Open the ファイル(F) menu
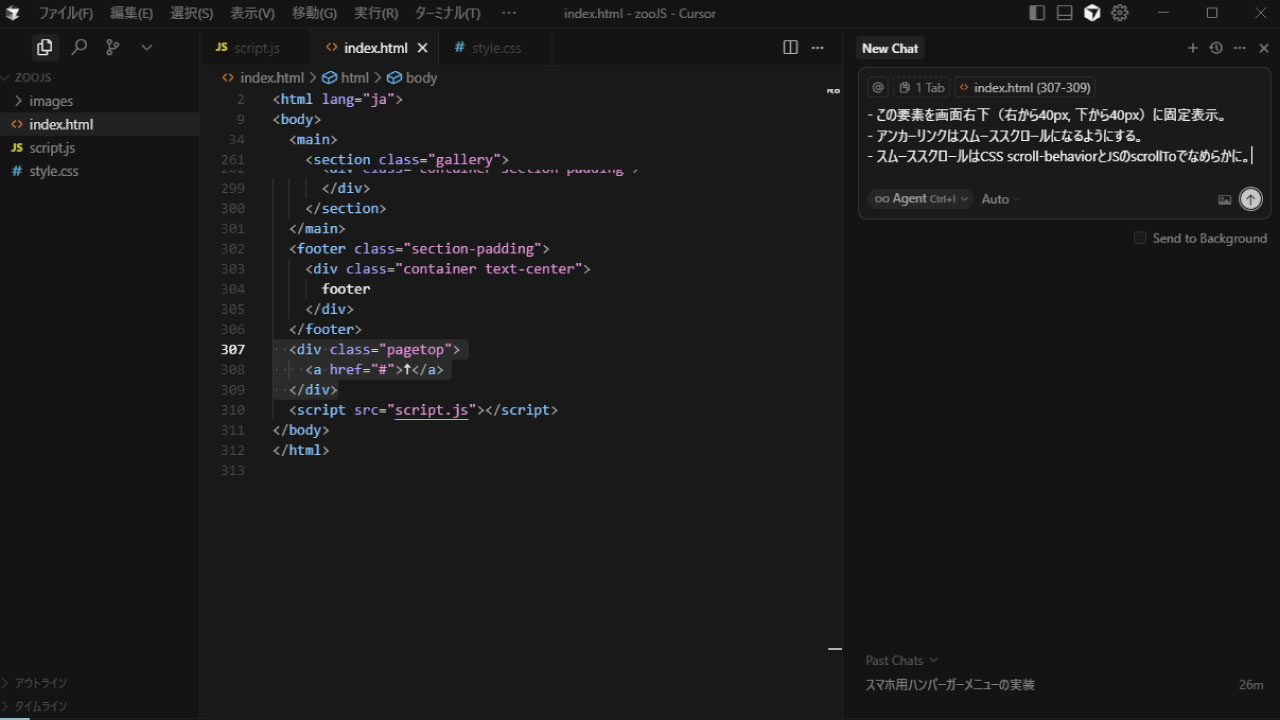The image size is (1280, 720). tap(65, 13)
